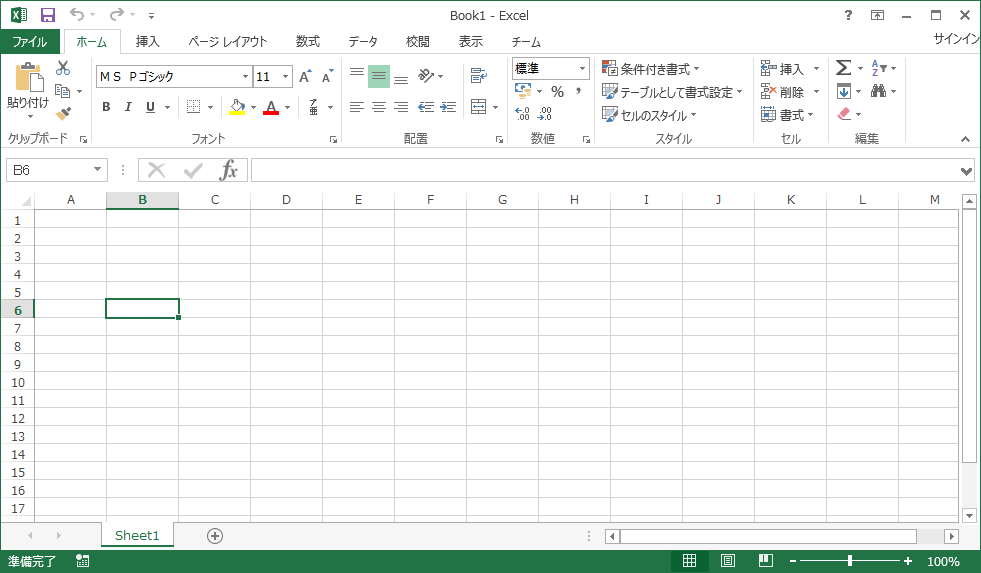
Task: Open the 挿入 ribbon tab
Action: [x=148, y=42]
